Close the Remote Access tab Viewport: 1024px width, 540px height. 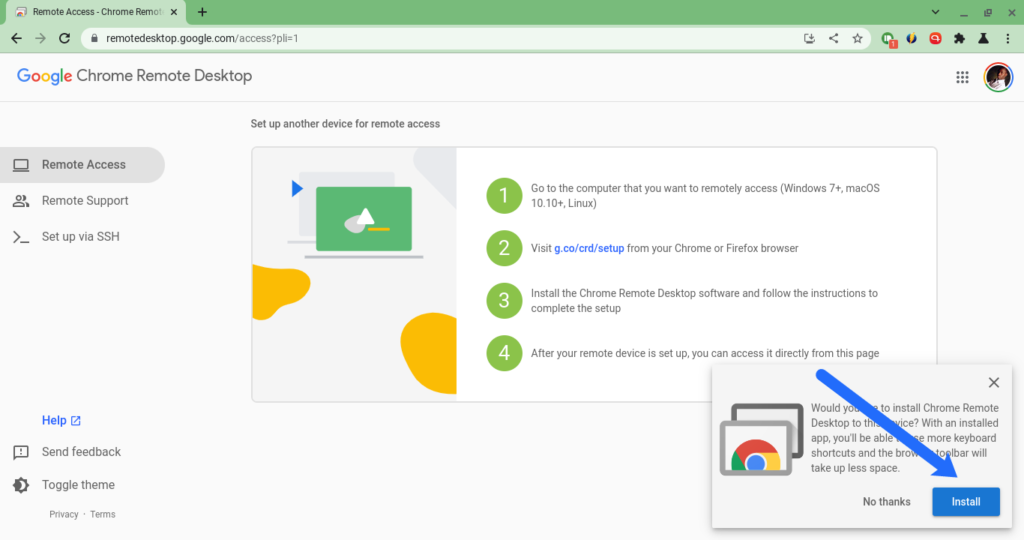(174, 12)
